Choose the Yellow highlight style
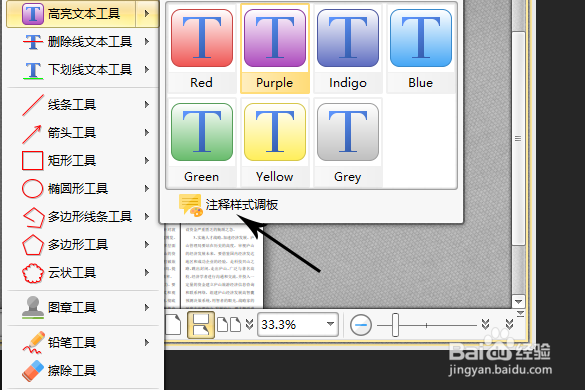 pos(275,143)
